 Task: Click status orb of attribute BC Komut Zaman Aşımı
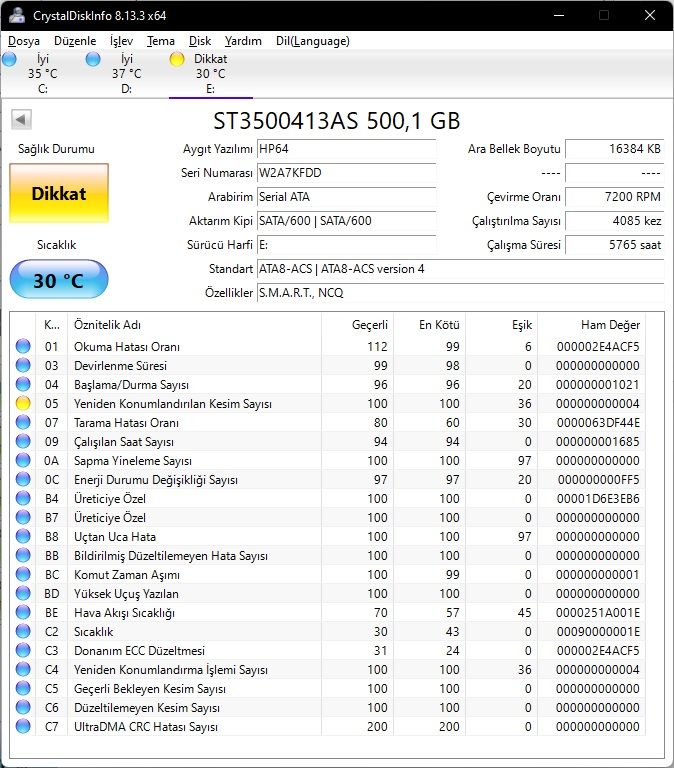click(23, 575)
